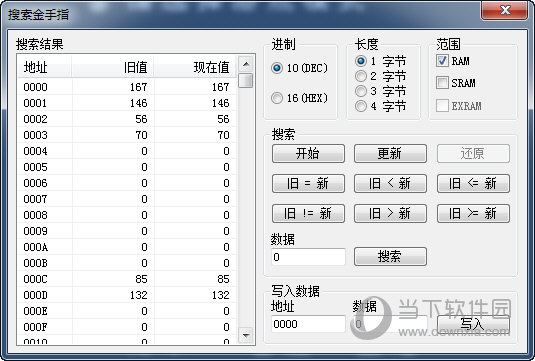Viewport: 535px width, 361px height.
Task: Uncheck the RAM range checkbox
Action: click(442, 61)
